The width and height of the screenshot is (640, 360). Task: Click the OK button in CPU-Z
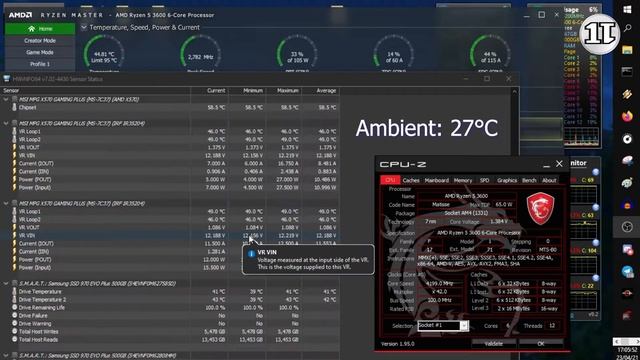(541, 344)
